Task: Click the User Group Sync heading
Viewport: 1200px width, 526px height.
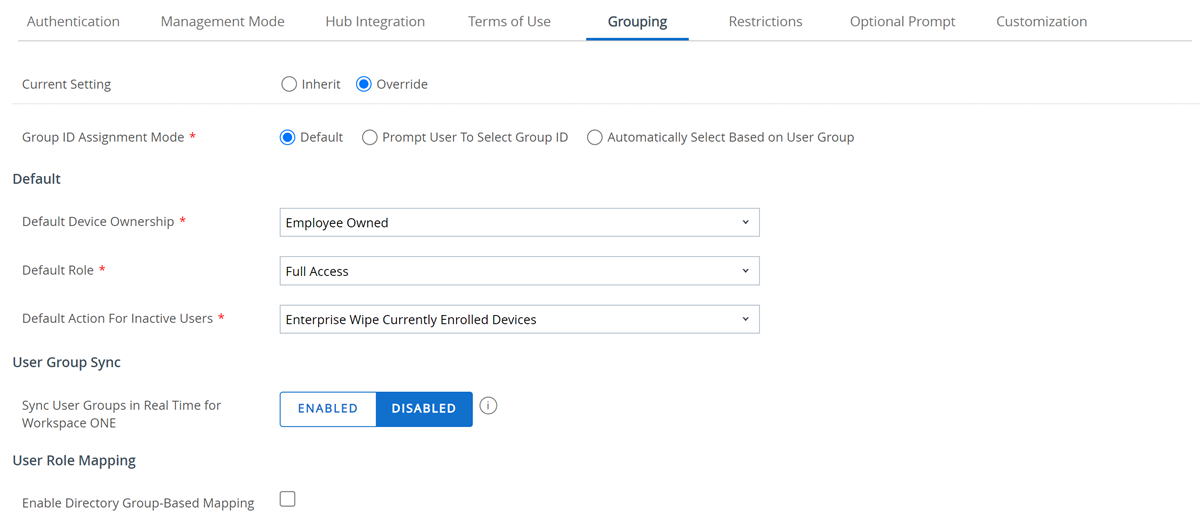Action: coord(66,362)
